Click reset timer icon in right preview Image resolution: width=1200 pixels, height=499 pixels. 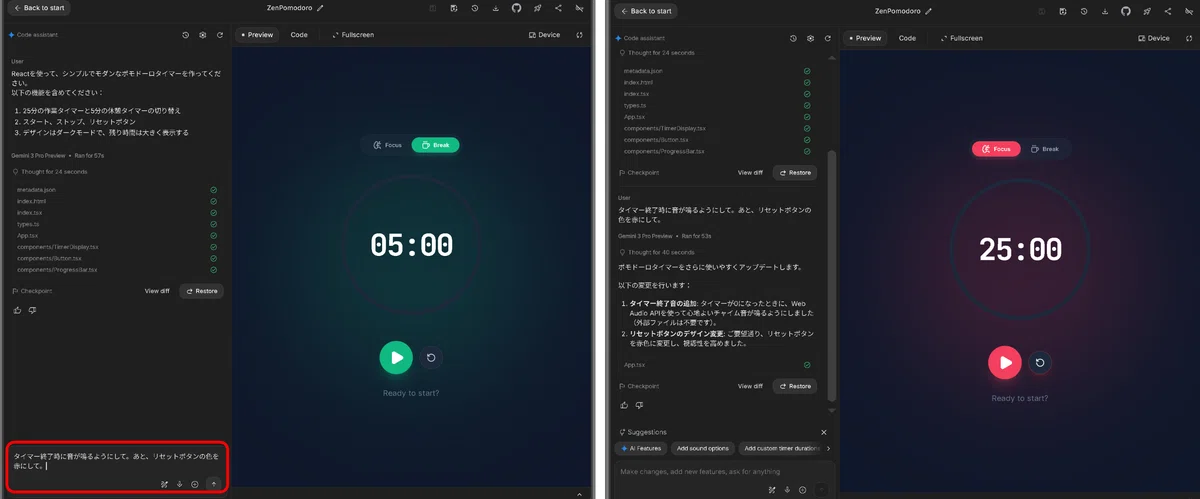click(1040, 362)
